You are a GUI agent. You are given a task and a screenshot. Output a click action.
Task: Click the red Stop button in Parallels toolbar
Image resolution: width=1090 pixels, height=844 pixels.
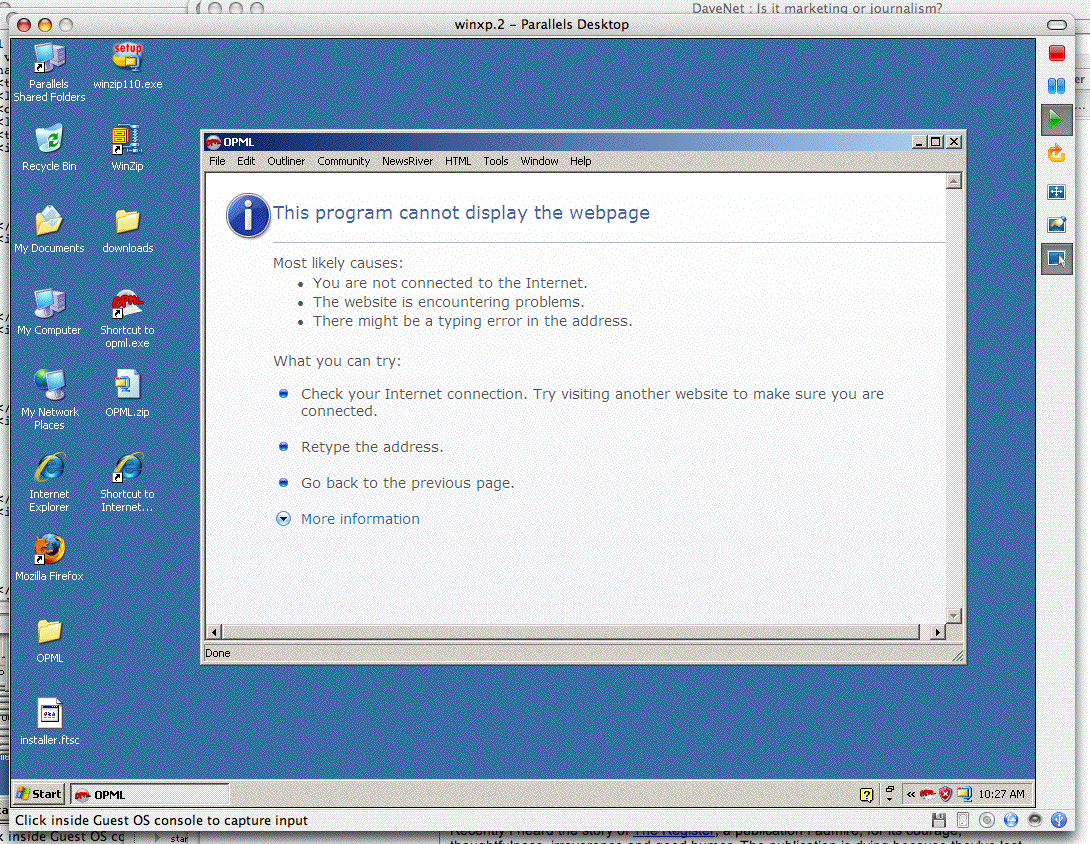coord(1056,54)
